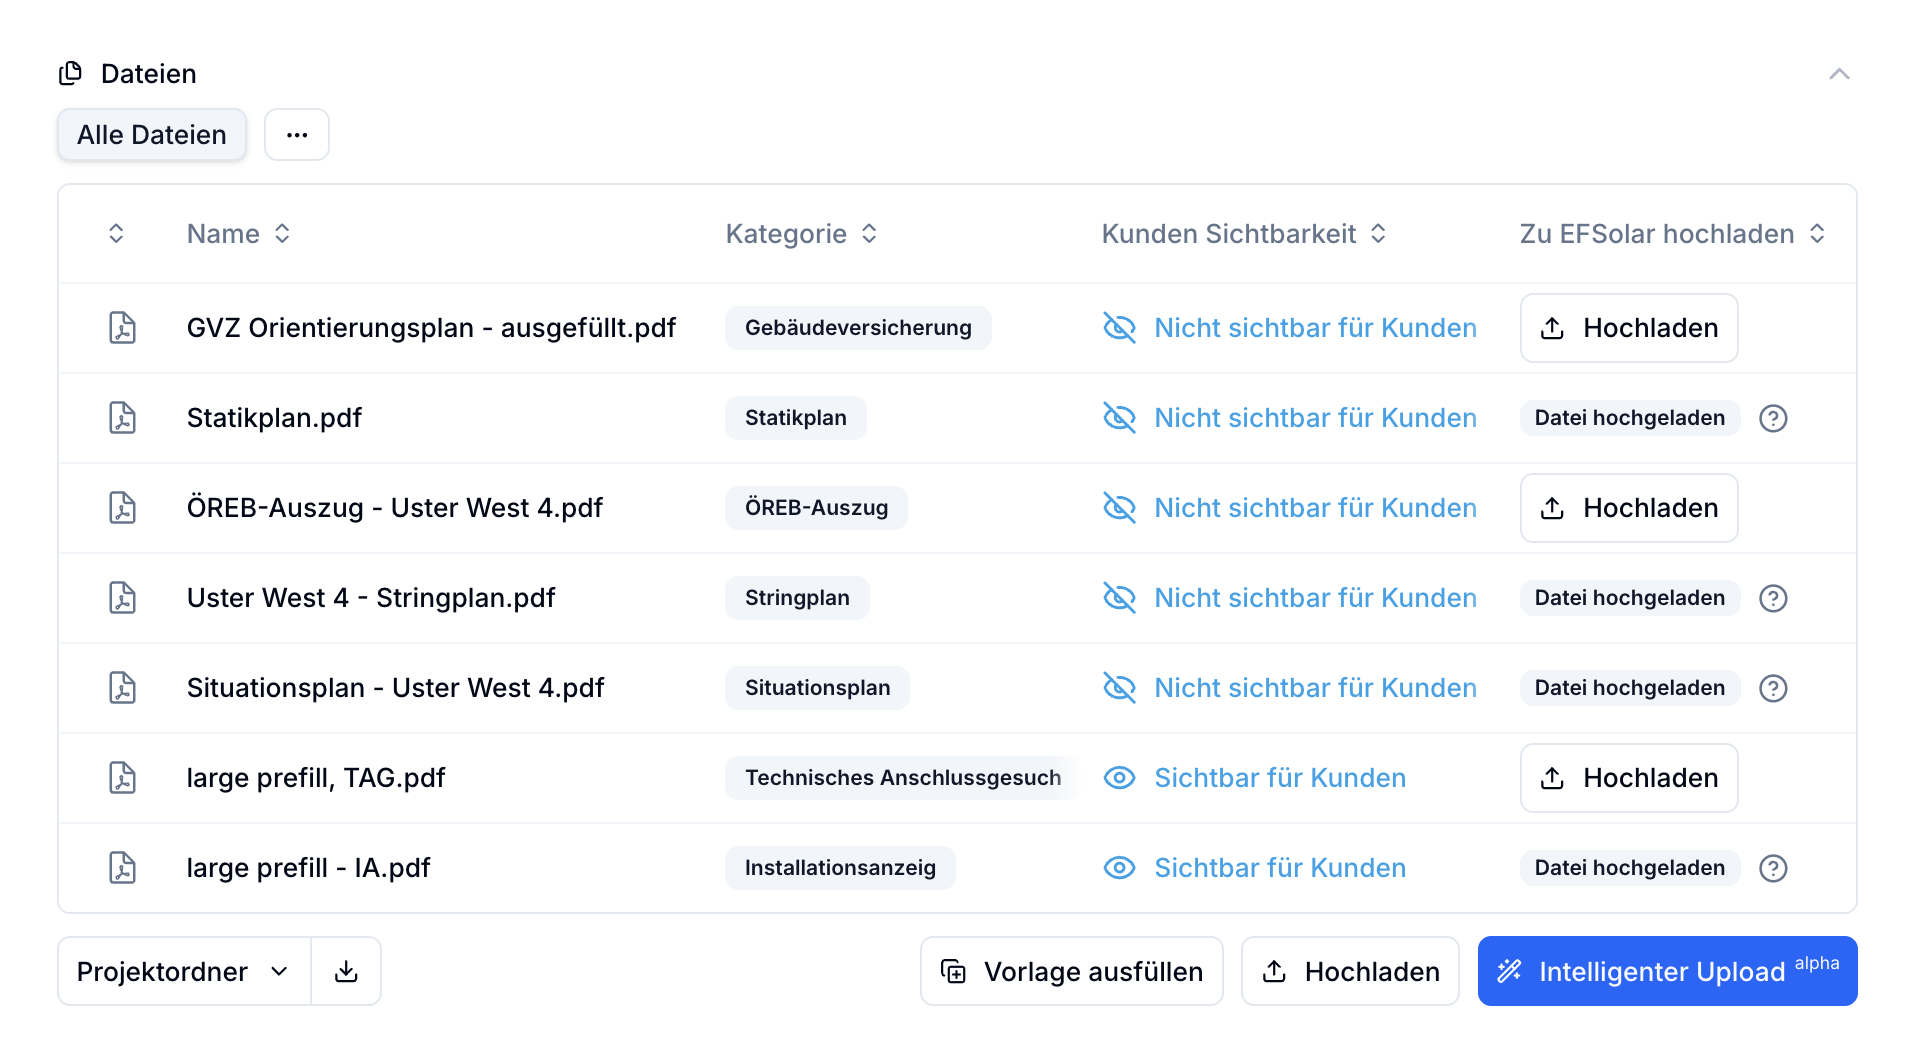Screen dimensions: 1920x1048
Task: Toggle customer visibility for GVZ Orientierungsplan file
Action: pos(1289,328)
